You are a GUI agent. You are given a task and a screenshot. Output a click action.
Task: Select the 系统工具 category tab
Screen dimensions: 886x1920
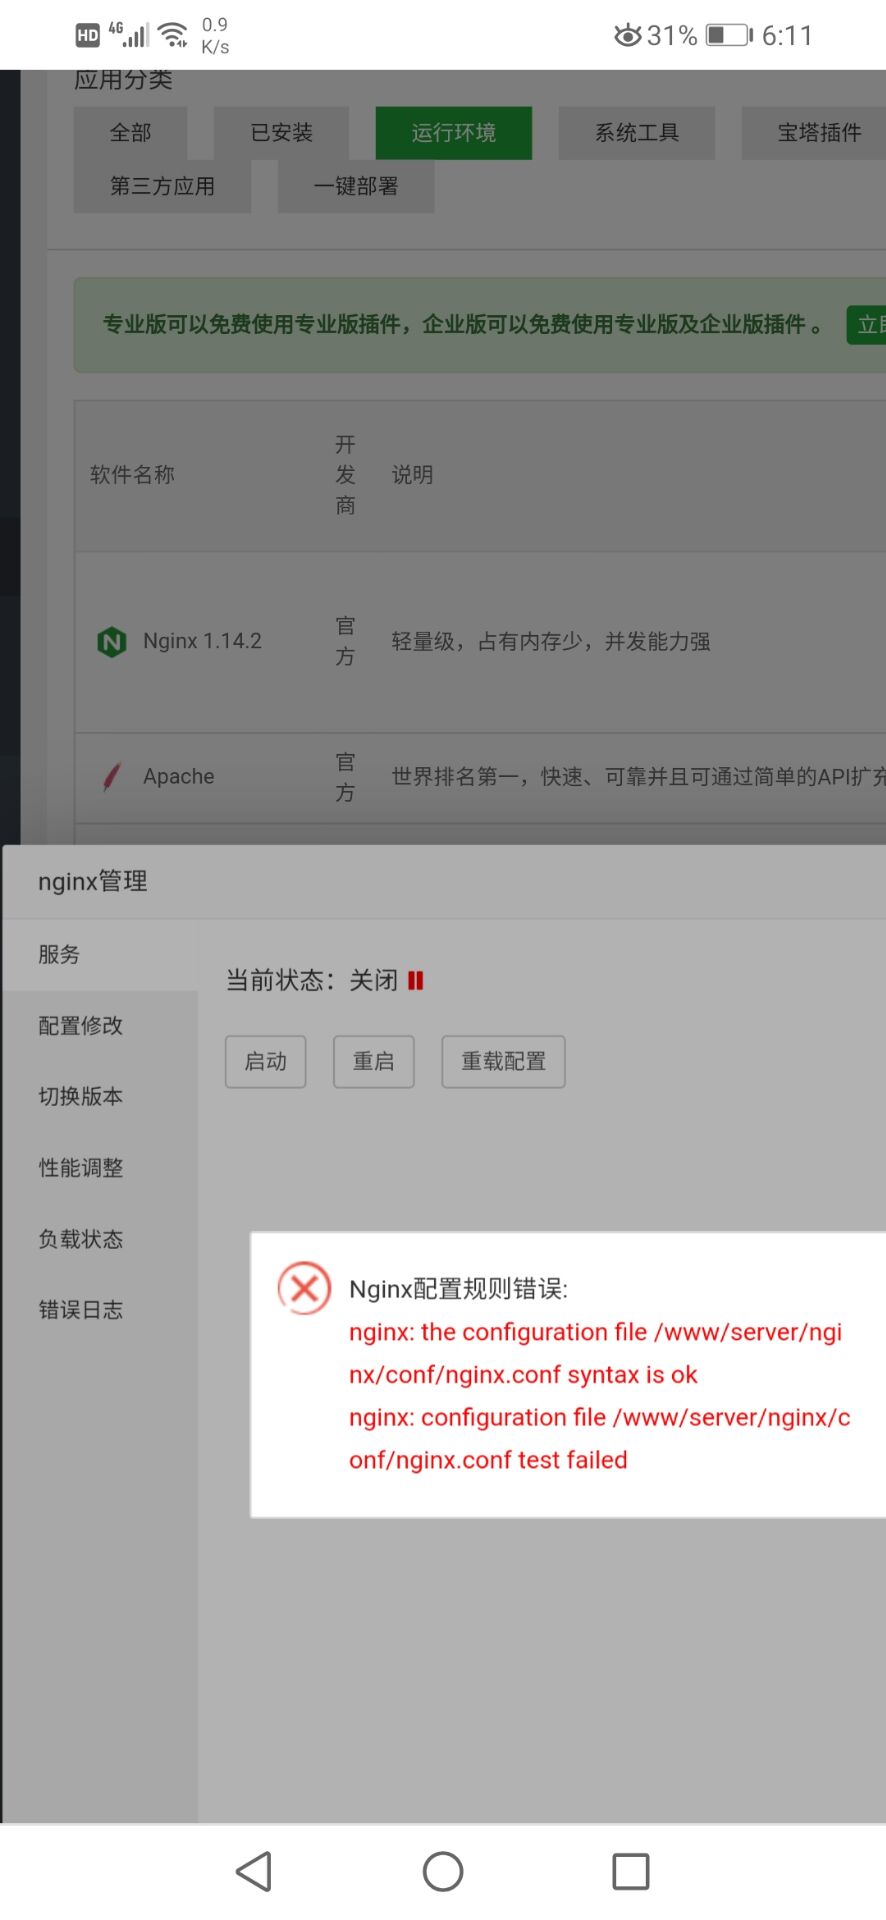point(637,133)
